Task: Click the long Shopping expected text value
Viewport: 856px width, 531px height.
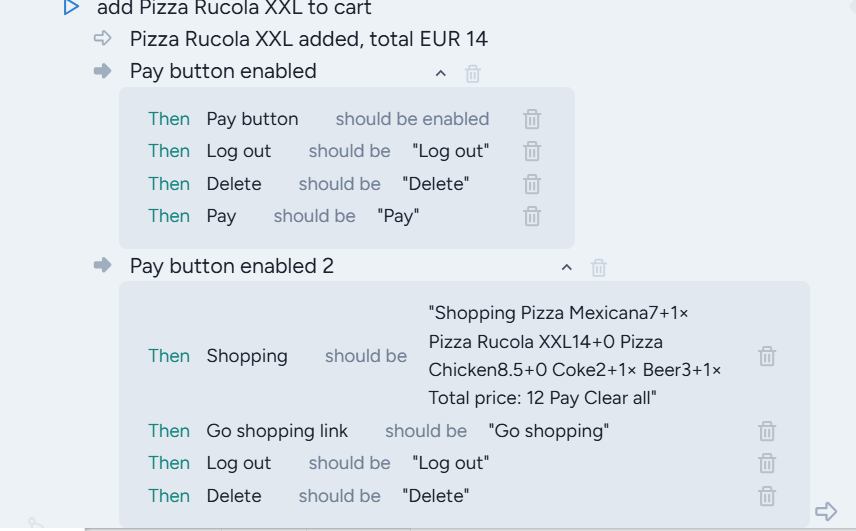Action: (575, 356)
